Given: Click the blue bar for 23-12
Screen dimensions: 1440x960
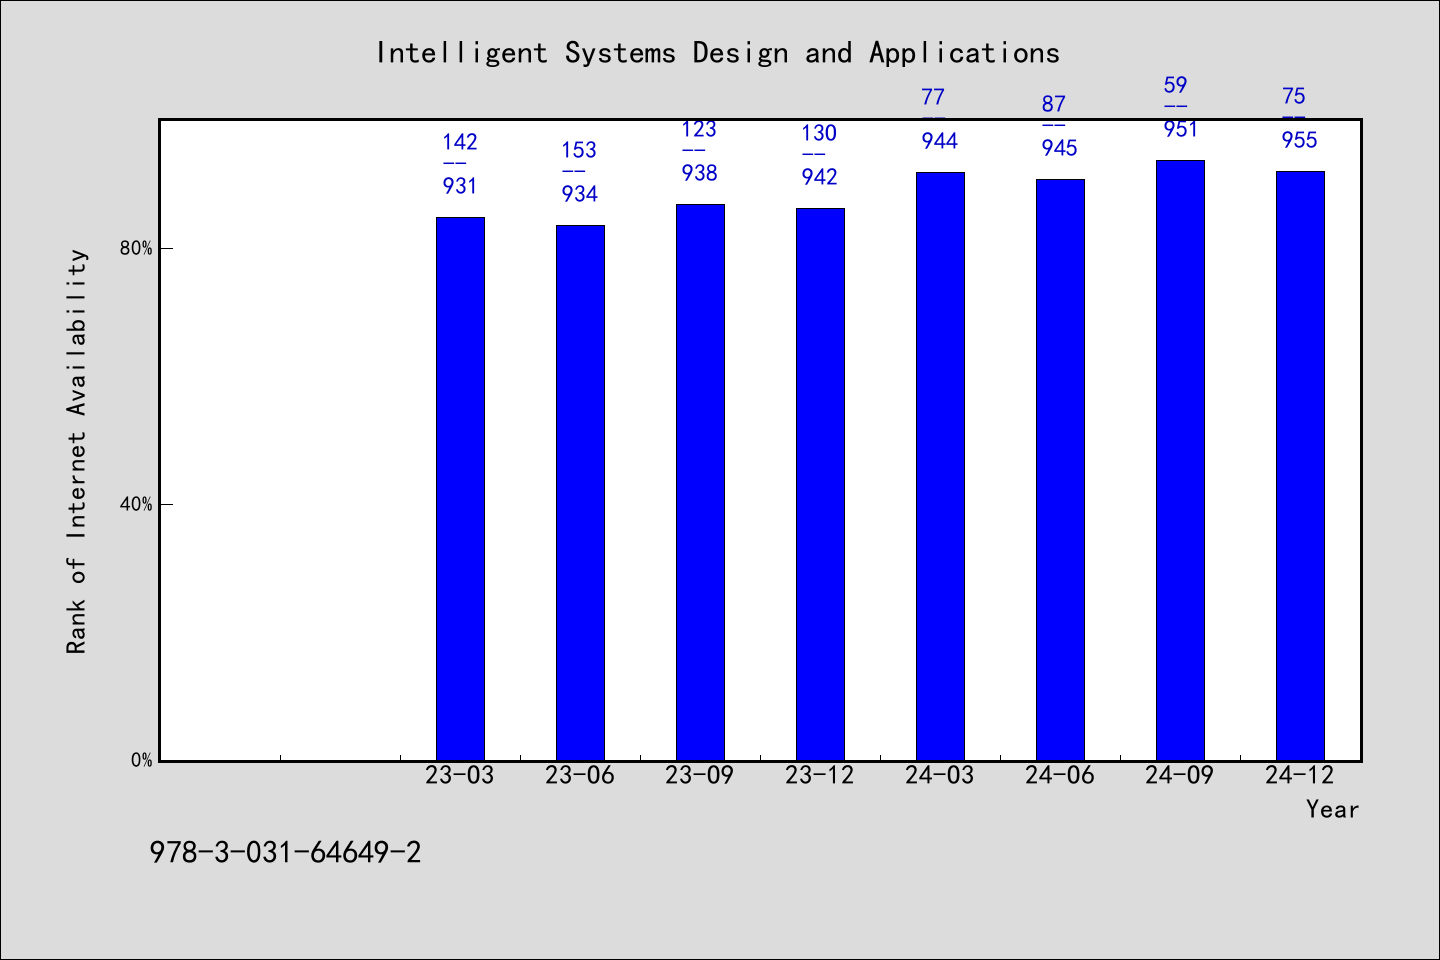Looking at the screenshot, I should (820, 484).
